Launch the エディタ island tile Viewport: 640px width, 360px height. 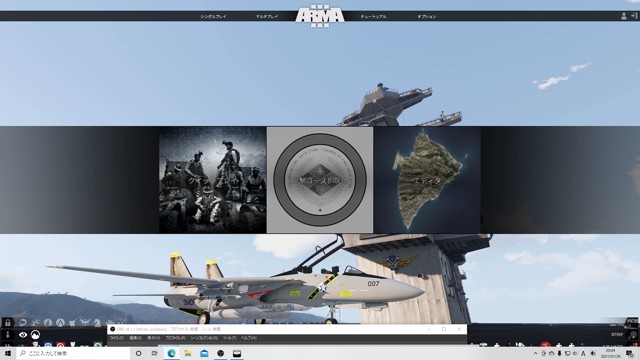pyautogui.click(x=427, y=180)
